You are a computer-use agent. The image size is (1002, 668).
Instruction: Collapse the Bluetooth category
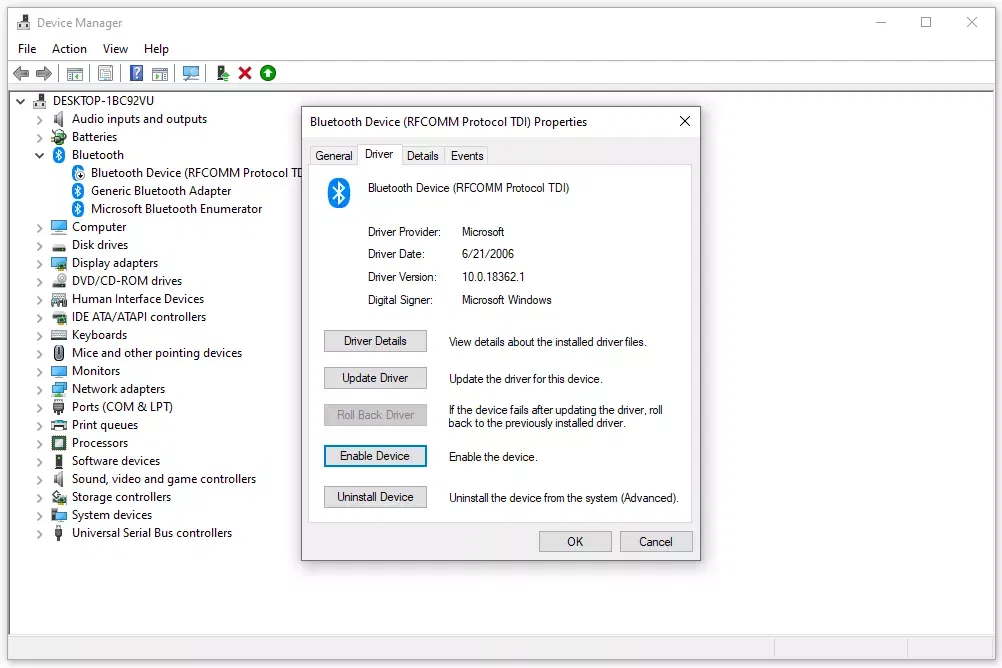[x=40, y=155]
